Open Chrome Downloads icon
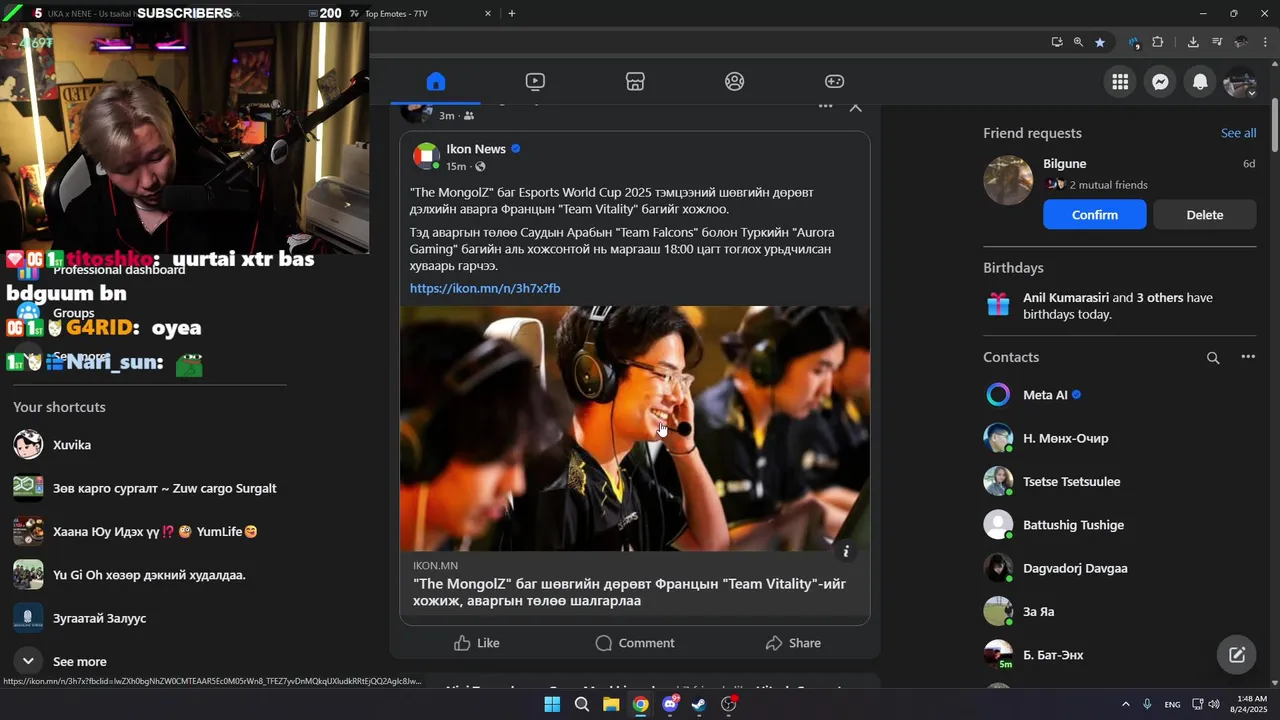Viewport: 1280px width, 720px height. point(1193,42)
